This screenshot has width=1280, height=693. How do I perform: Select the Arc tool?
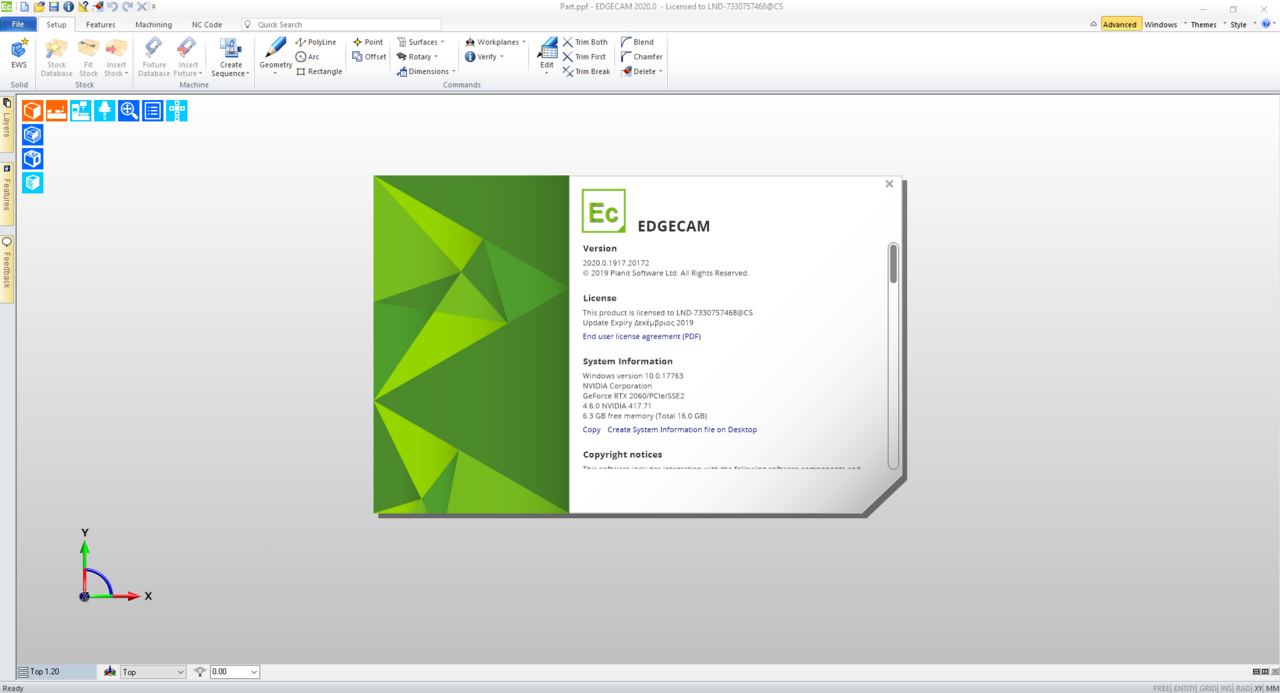click(308, 57)
